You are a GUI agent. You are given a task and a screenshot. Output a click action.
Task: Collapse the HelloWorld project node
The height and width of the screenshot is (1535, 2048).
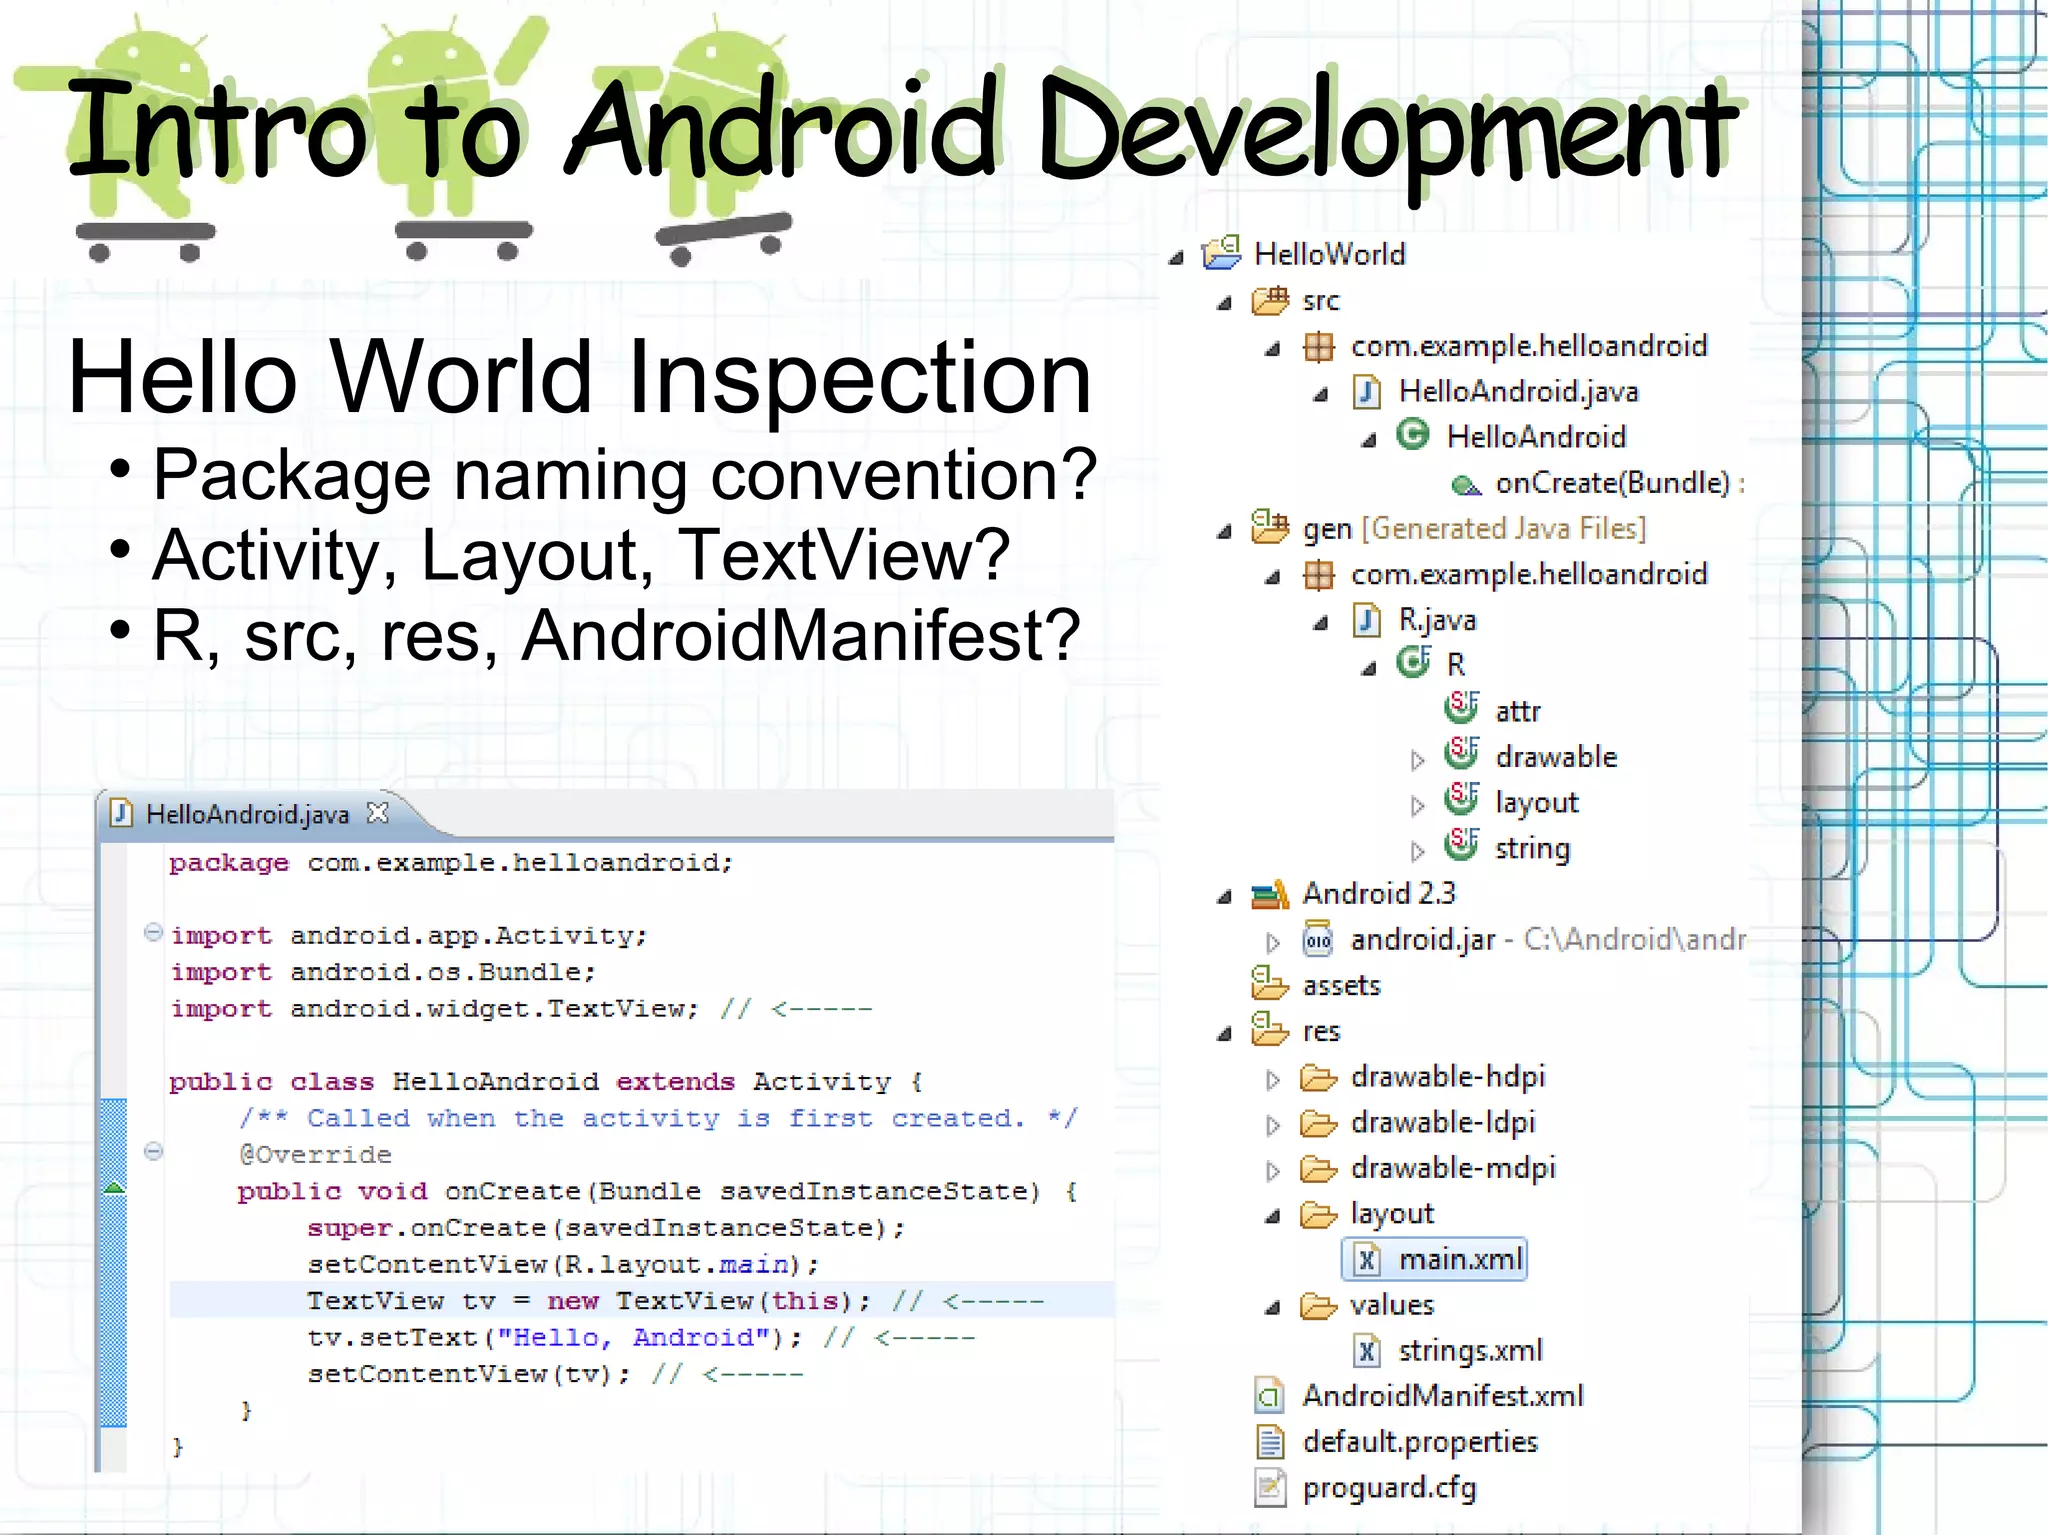click(1176, 258)
